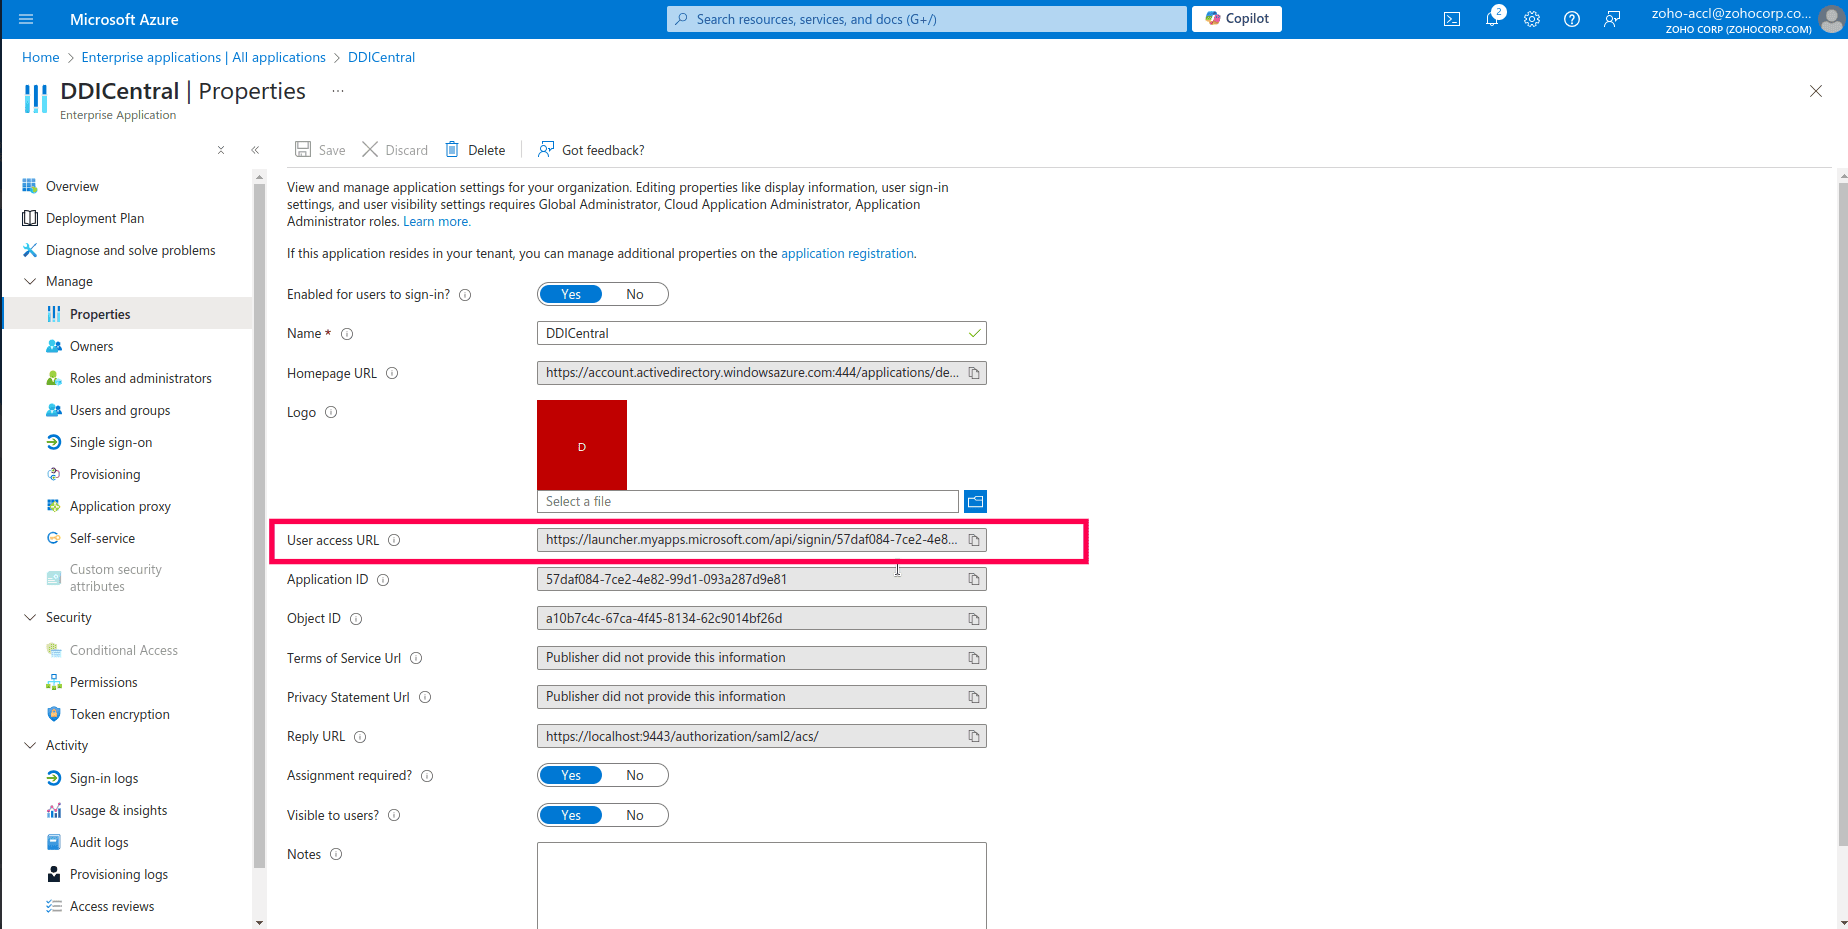The image size is (1848, 929).
Task: Show info tooltip for Application ID
Action: [x=383, y=580]
